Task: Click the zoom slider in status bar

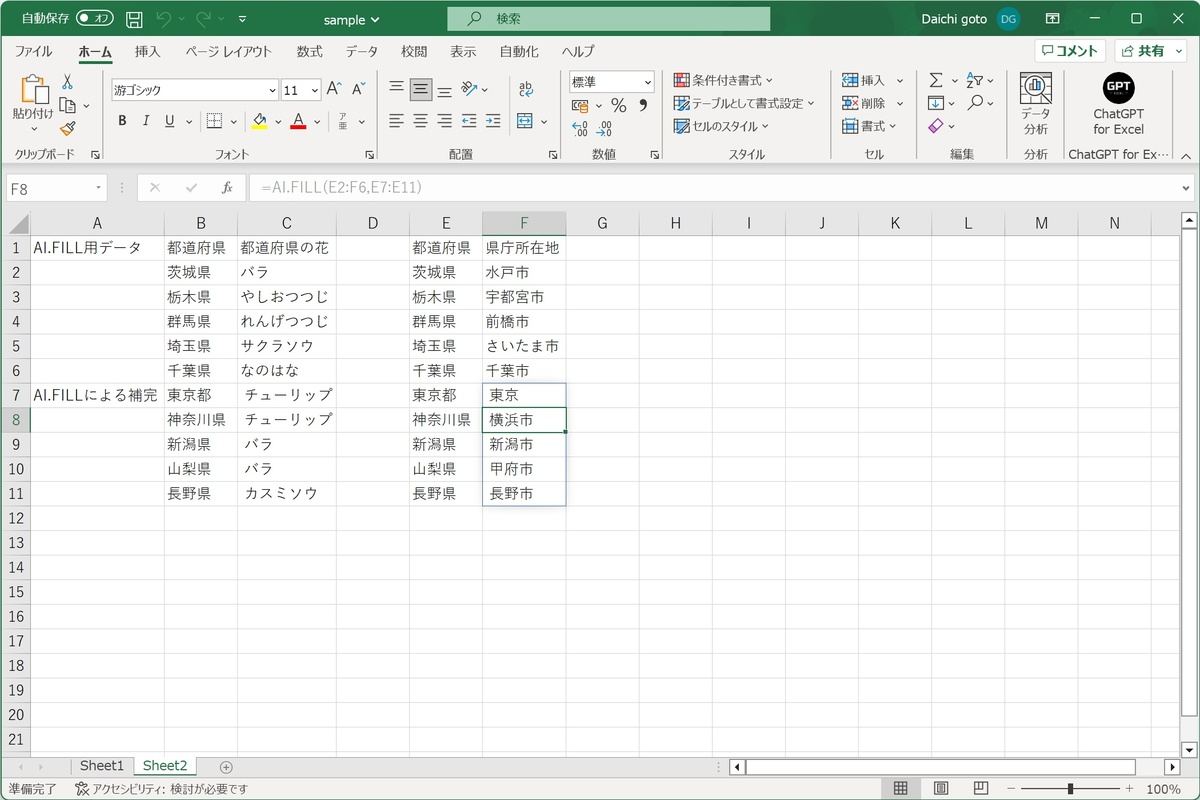Action: click(x=1069, y=788)
